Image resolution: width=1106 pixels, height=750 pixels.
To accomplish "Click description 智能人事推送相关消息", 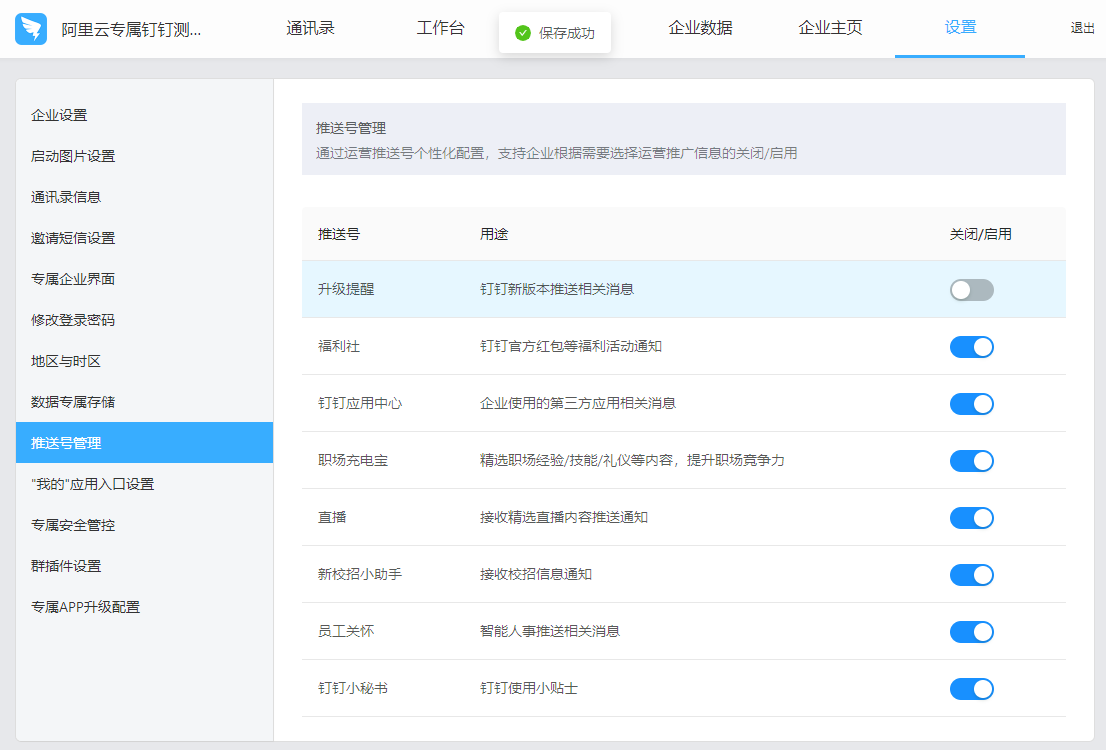I will (549, 631).
